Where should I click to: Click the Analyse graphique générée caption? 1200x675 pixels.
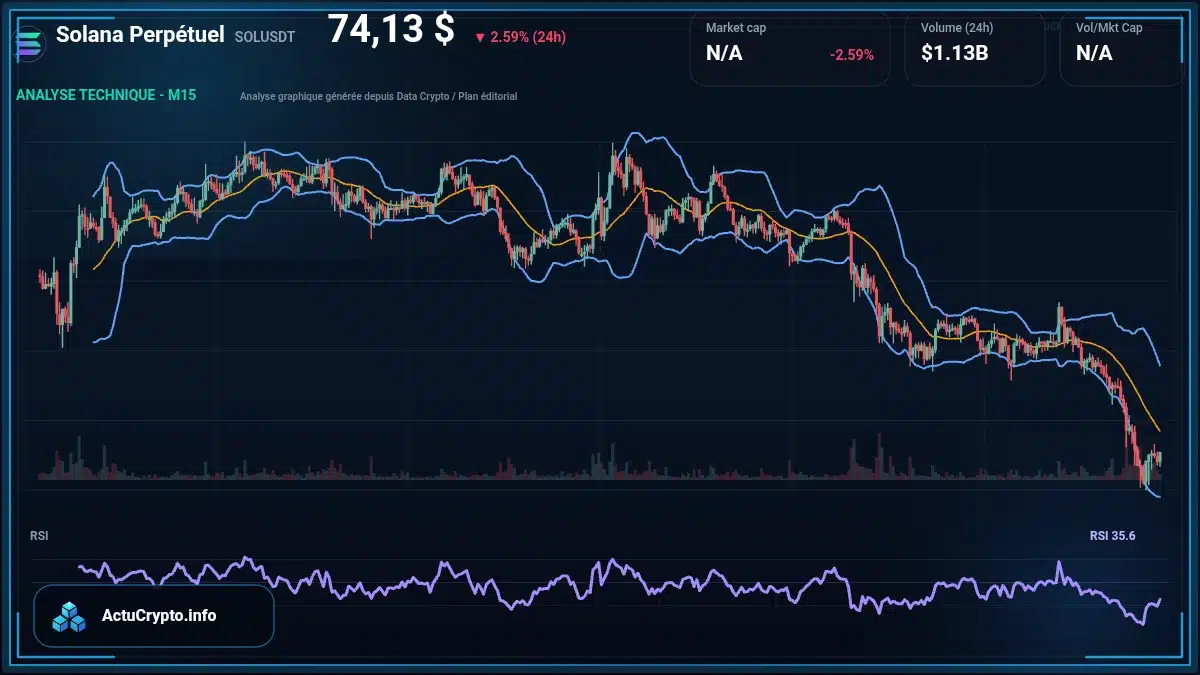tap(379, 96)
